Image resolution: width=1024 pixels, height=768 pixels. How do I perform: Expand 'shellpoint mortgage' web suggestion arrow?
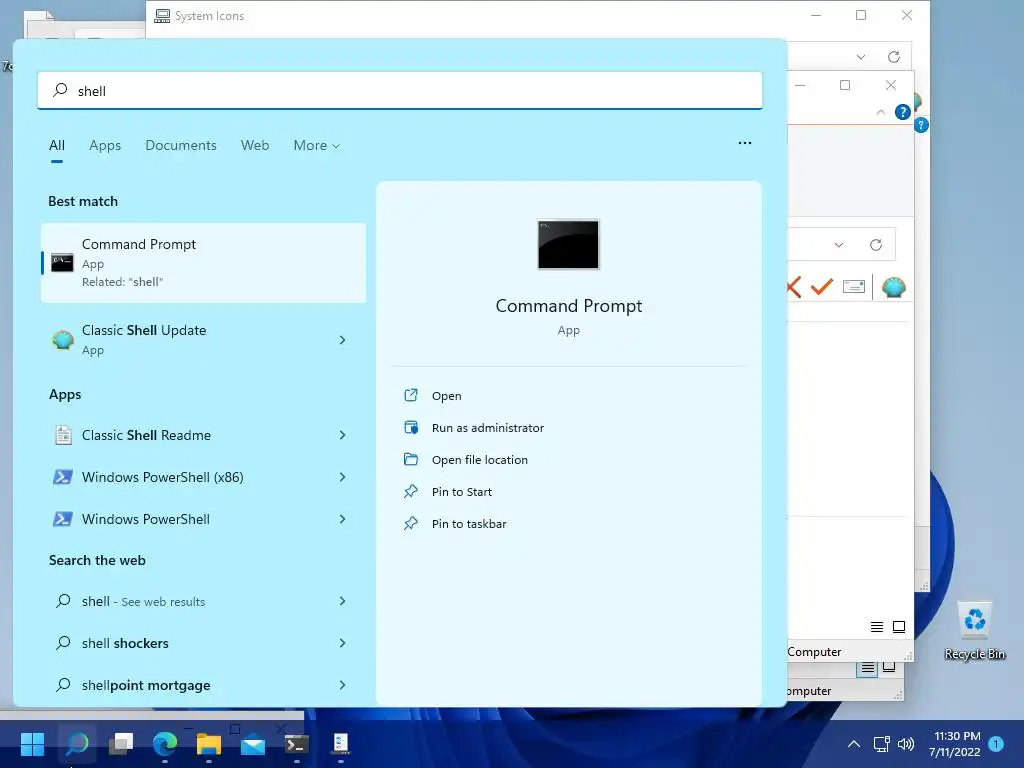click(342, 685)
